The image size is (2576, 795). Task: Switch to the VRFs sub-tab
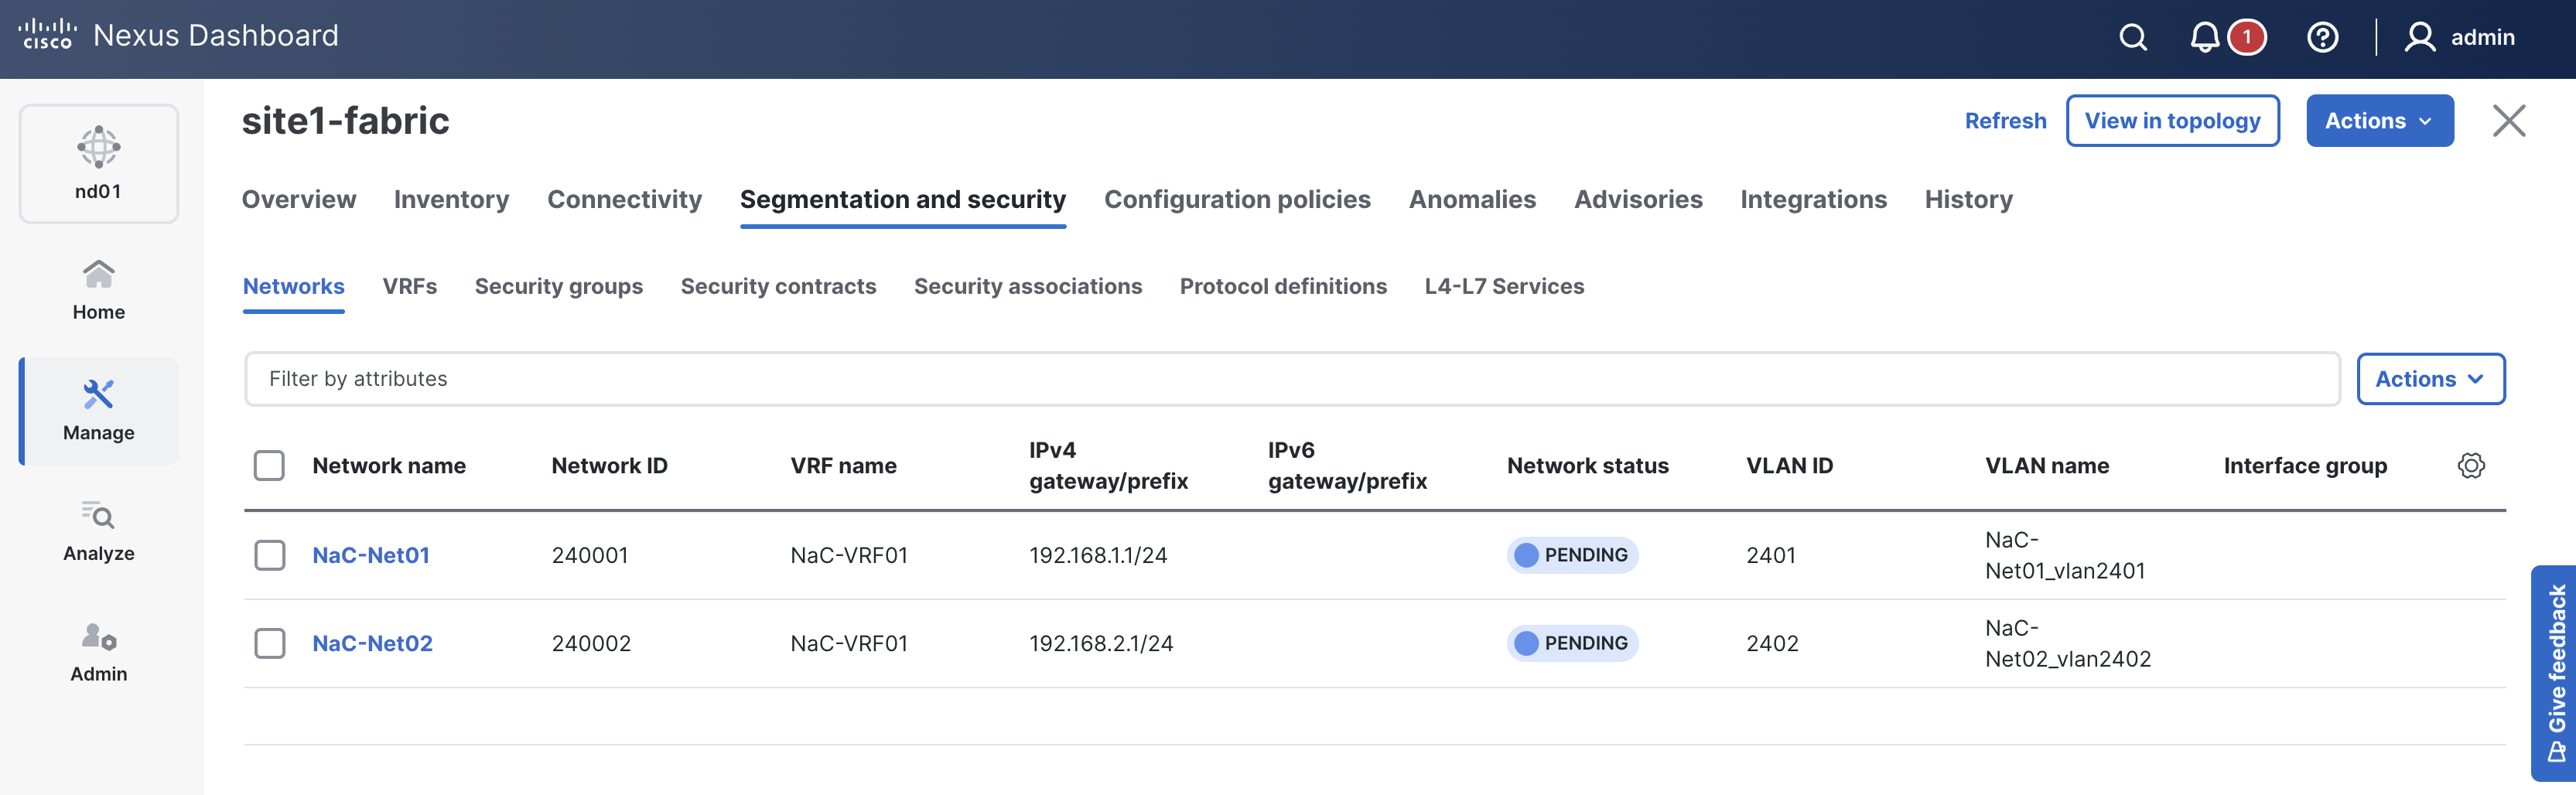tap(409, 286)
